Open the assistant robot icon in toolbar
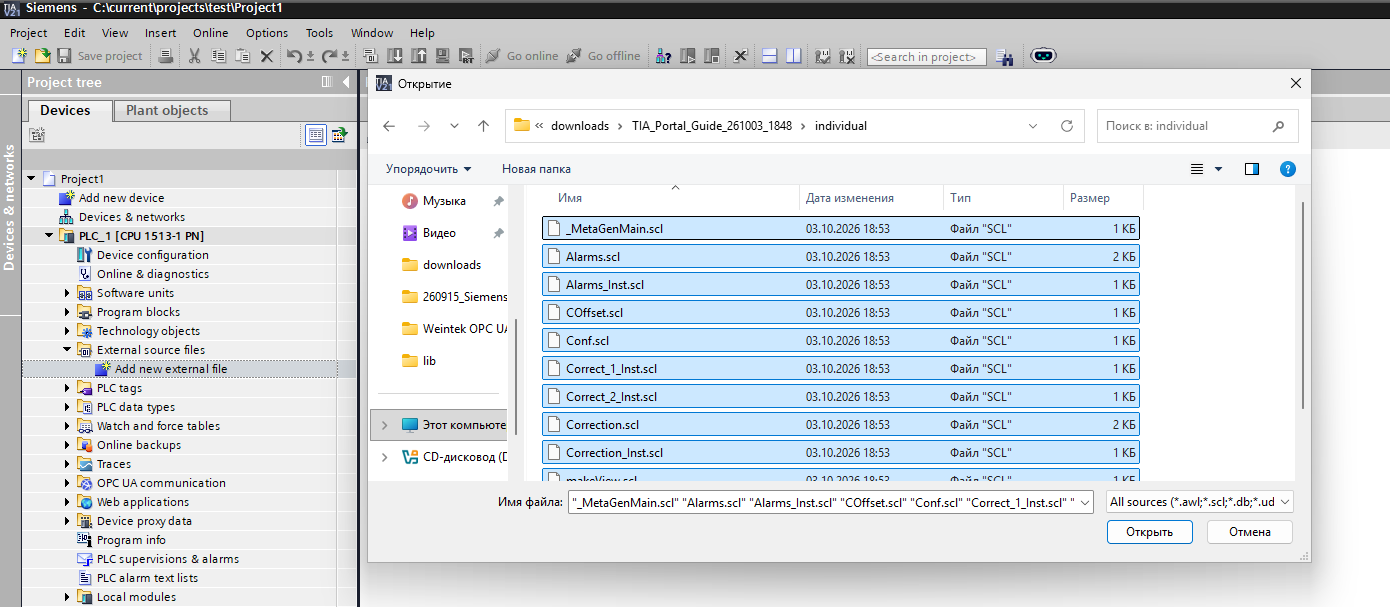This screenshot has width=1390, height=607. [1043, 56]
